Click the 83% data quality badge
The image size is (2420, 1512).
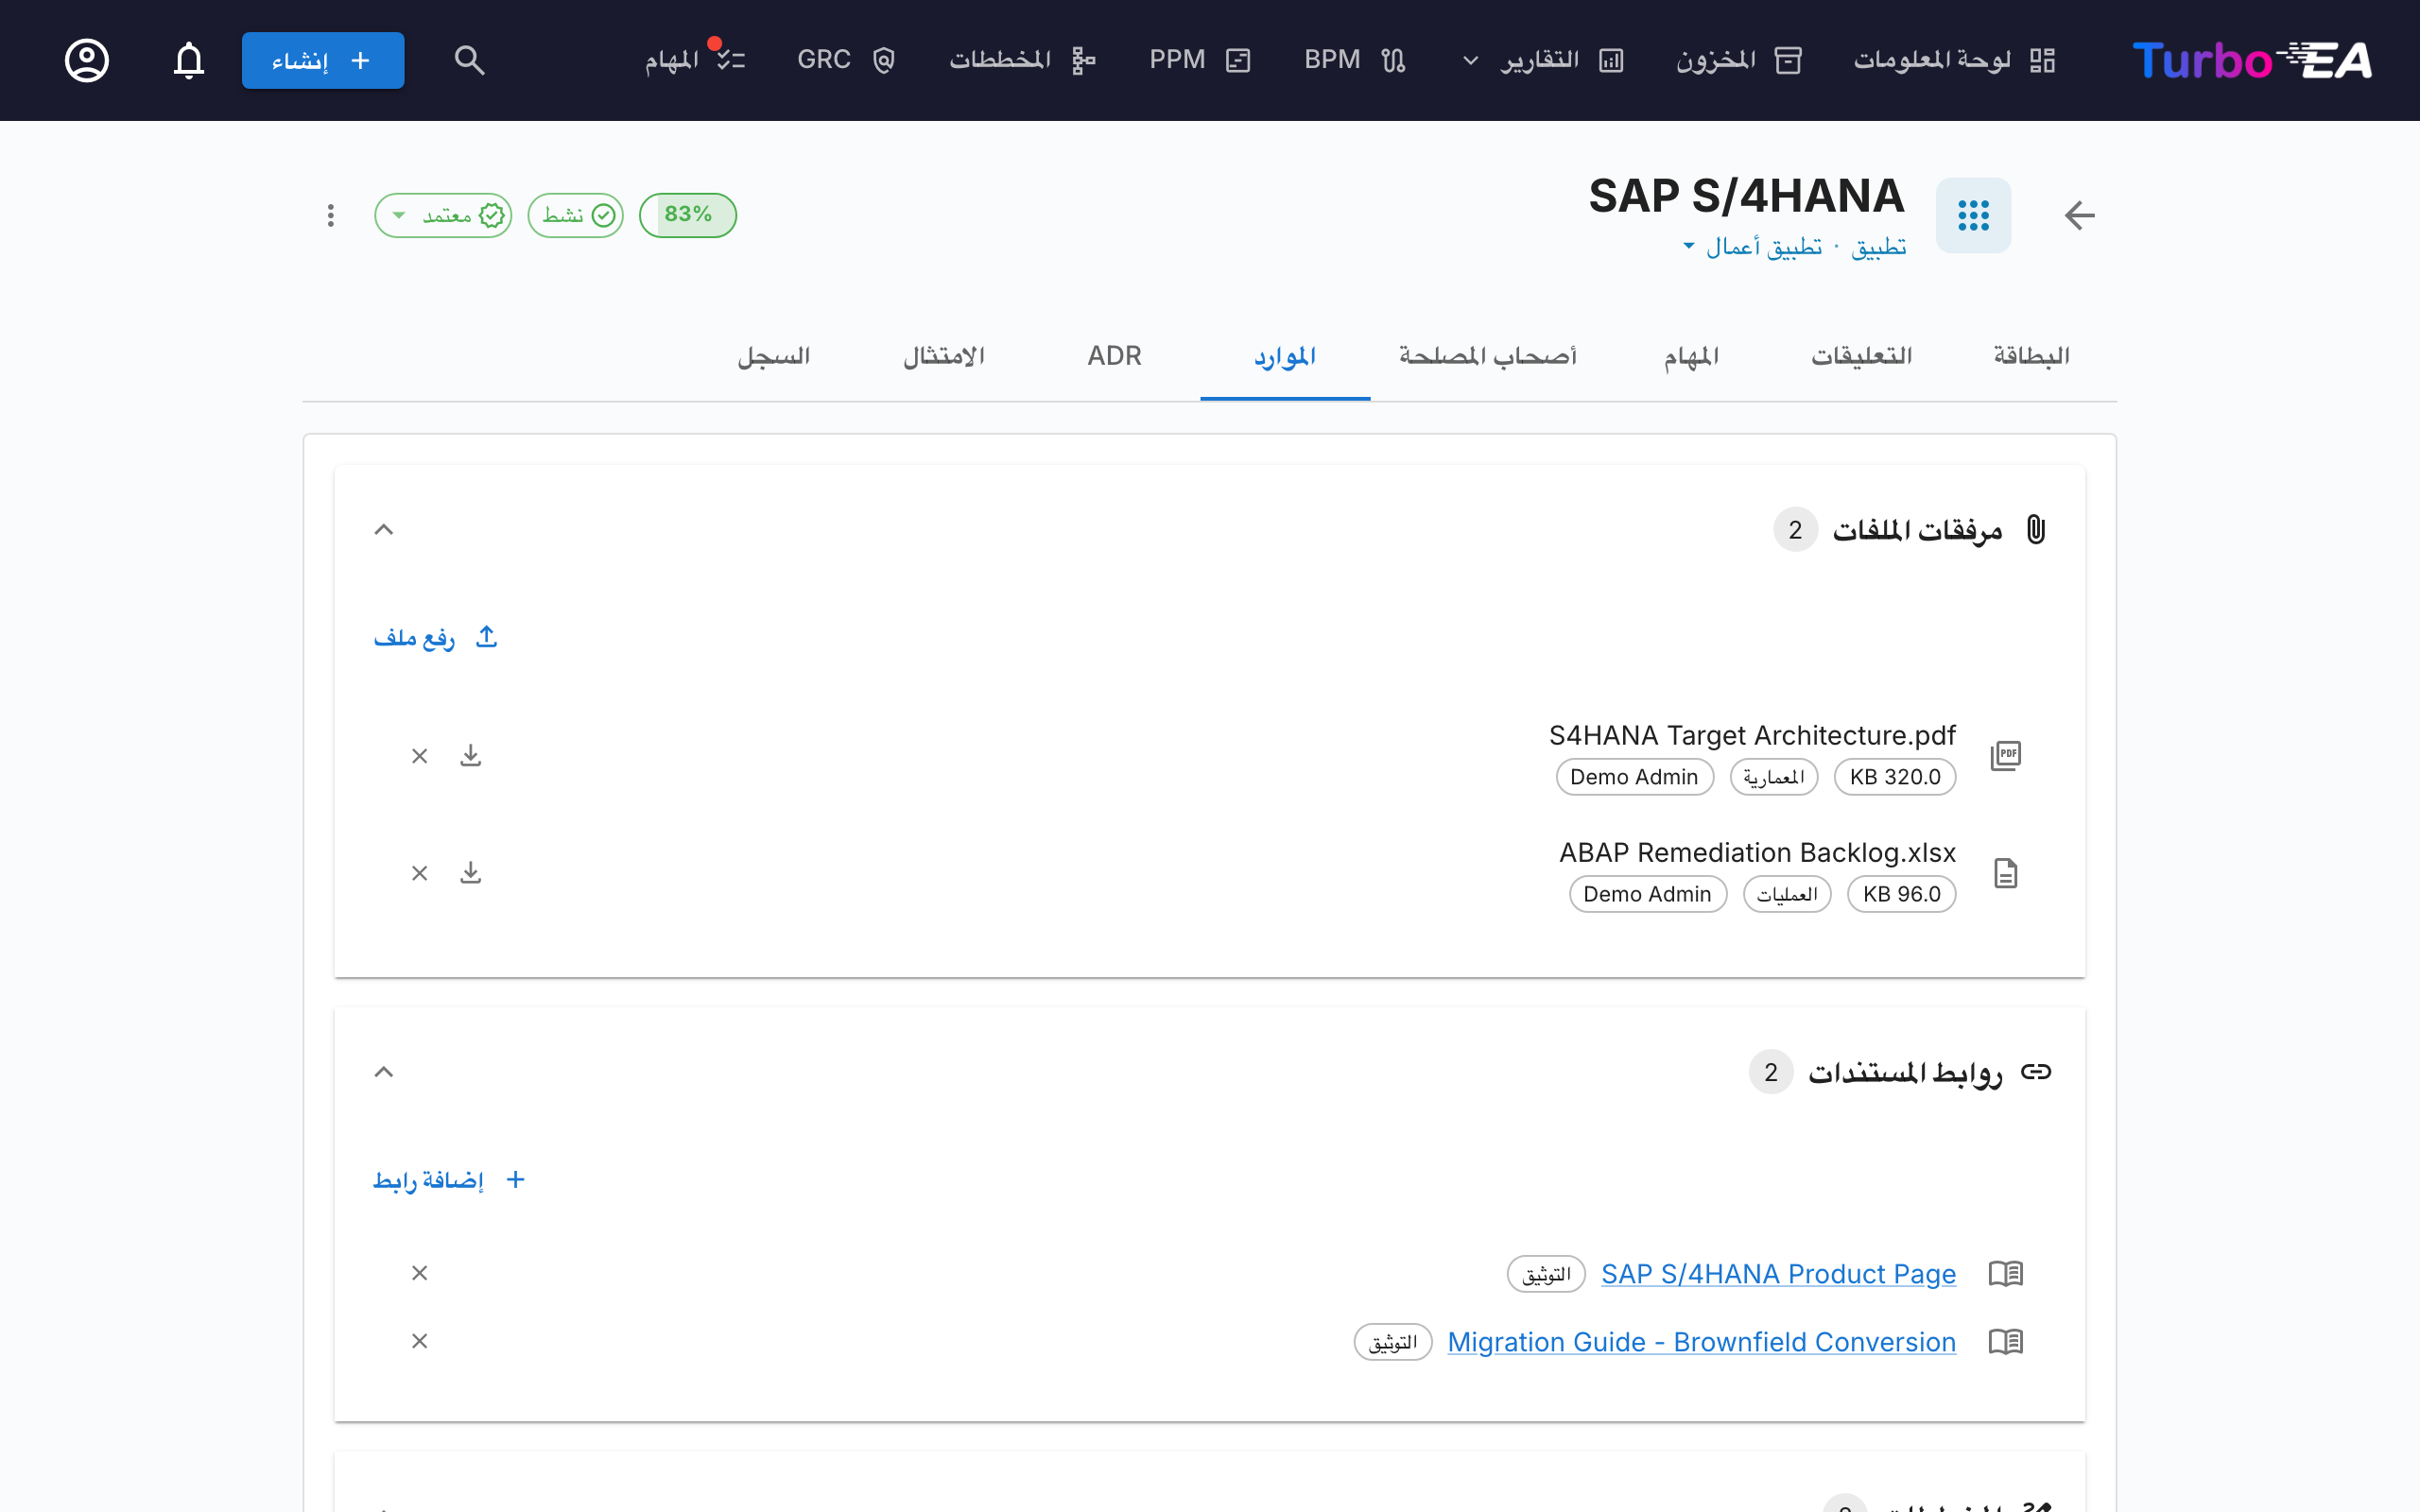pyautogui.click(x=688, y=215)
